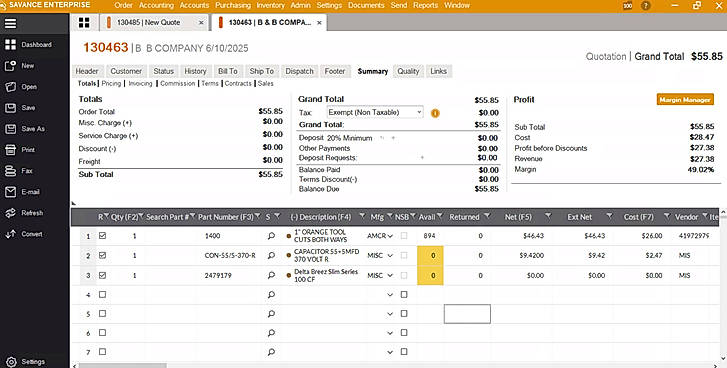This screenshot has height=368, width=727.
Task: Click the 100 zoom indicator icon
Action: (627, 6)
